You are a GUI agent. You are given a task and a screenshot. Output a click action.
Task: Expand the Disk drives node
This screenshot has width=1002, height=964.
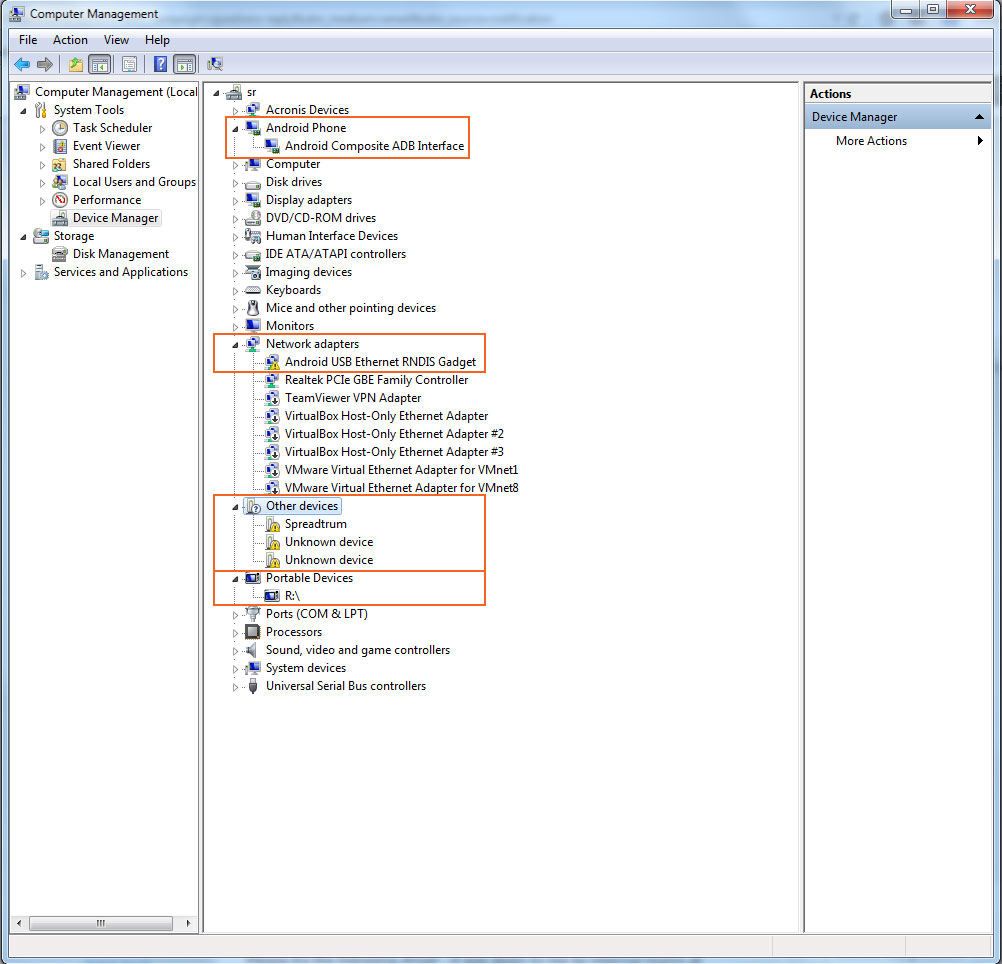click(x=235, y=183)
